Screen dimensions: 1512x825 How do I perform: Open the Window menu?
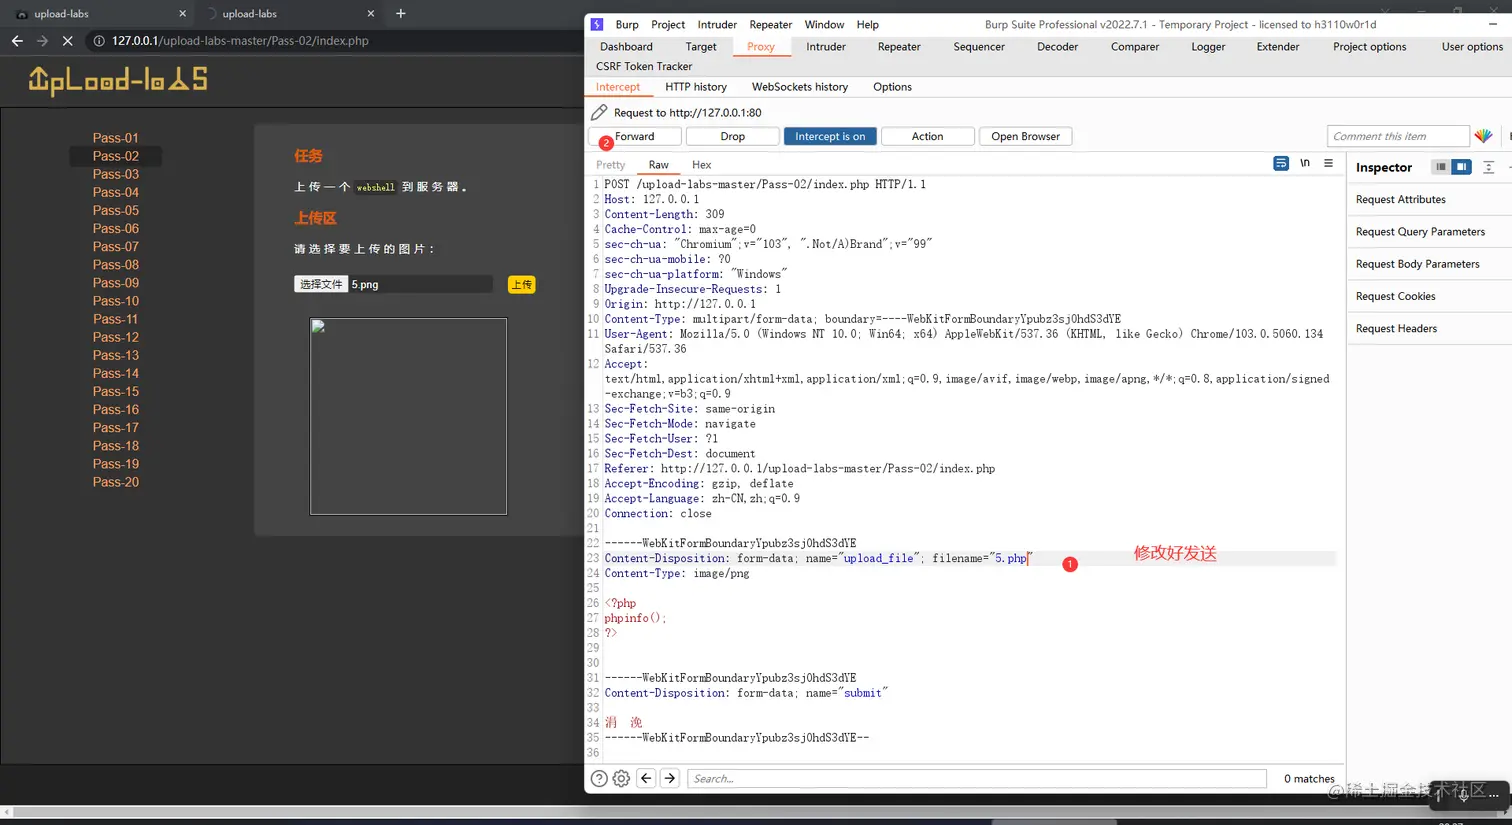pos(824,24)
